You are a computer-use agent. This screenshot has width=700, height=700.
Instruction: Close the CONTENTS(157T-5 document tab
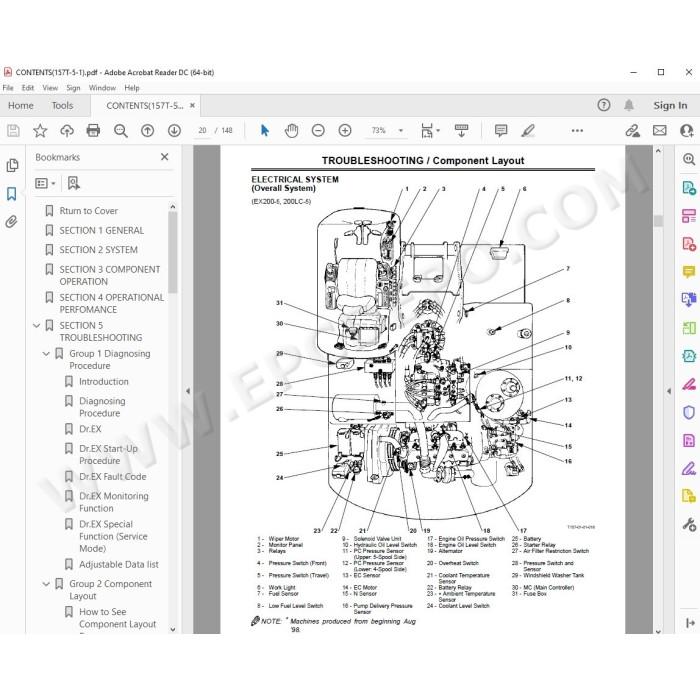[x=192, y=105]
